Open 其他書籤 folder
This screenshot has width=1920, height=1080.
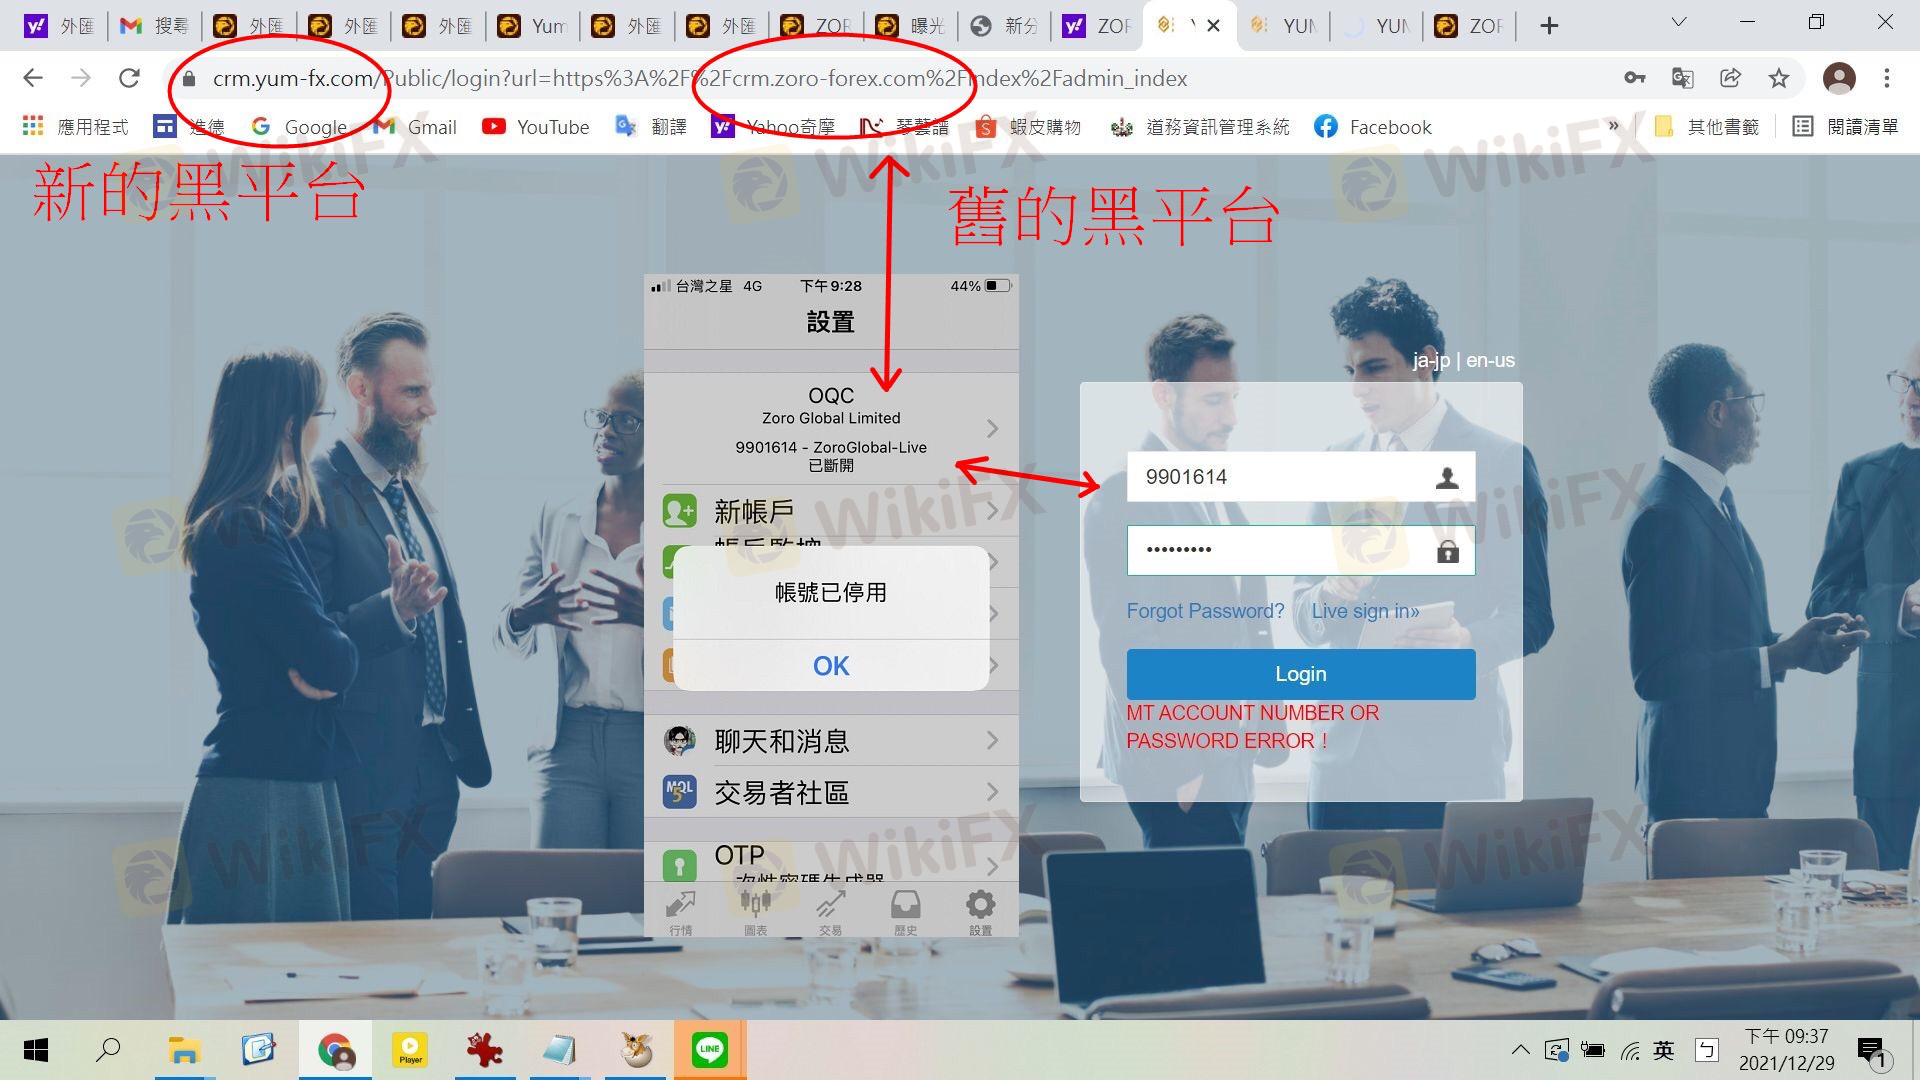click(1707, 127)
